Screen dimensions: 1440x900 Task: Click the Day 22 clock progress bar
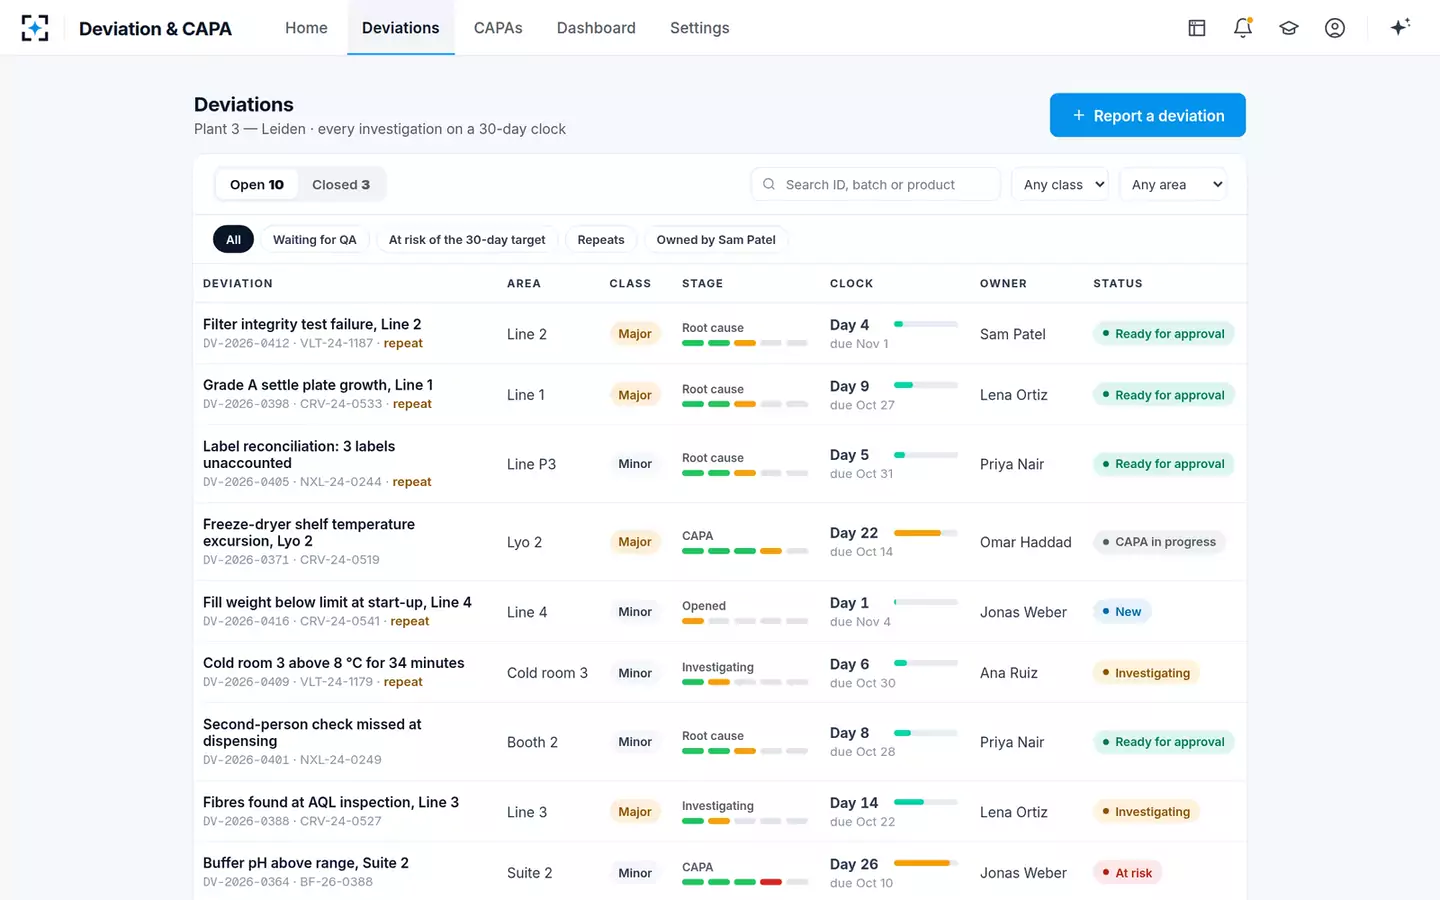[926, 533]
